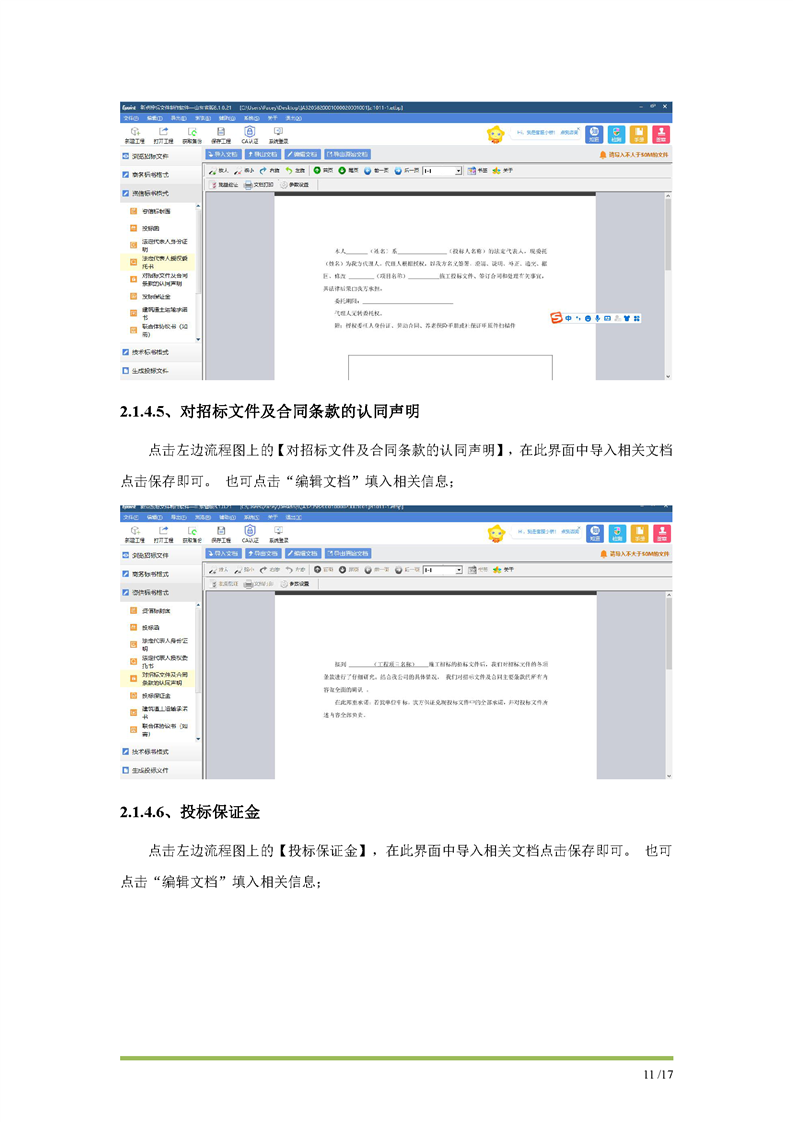Click 保存工程 floppy icon in upper screenshot

(x=221, y=133)
